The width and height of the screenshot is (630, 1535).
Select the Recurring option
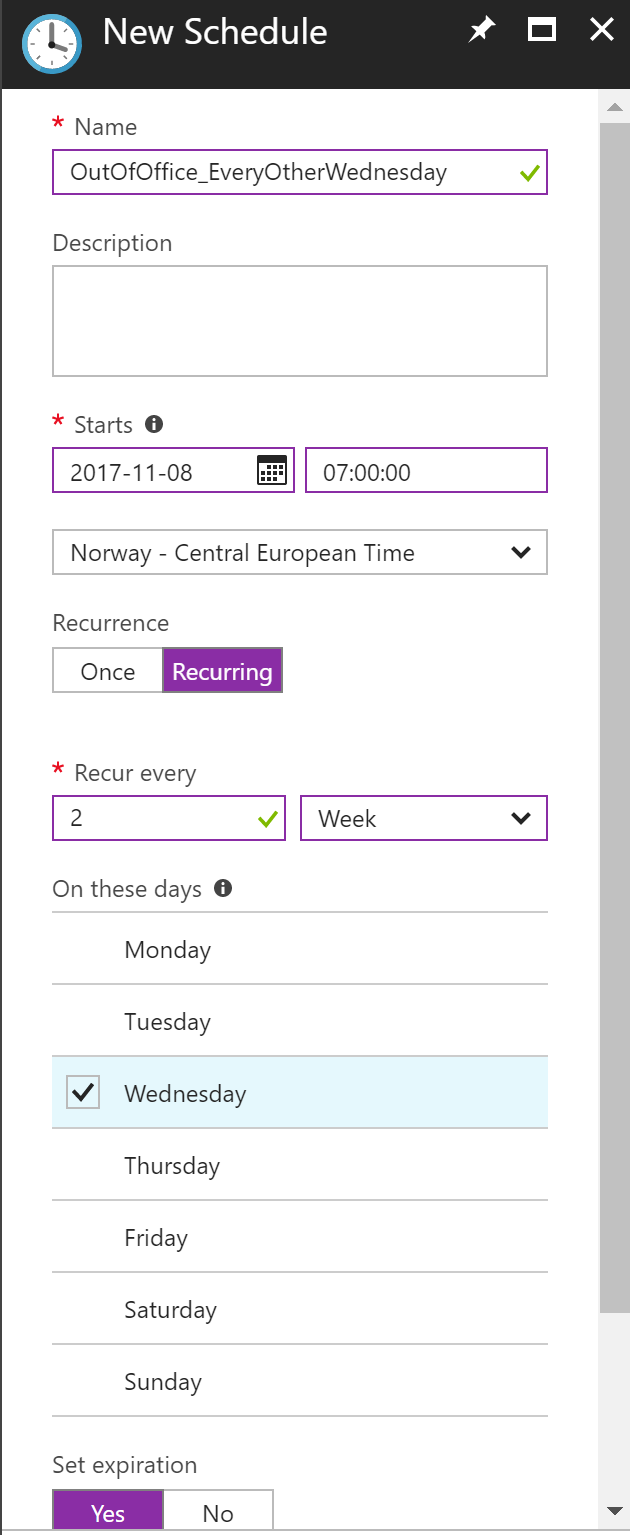pyautogui.click(x=222, y=671)
